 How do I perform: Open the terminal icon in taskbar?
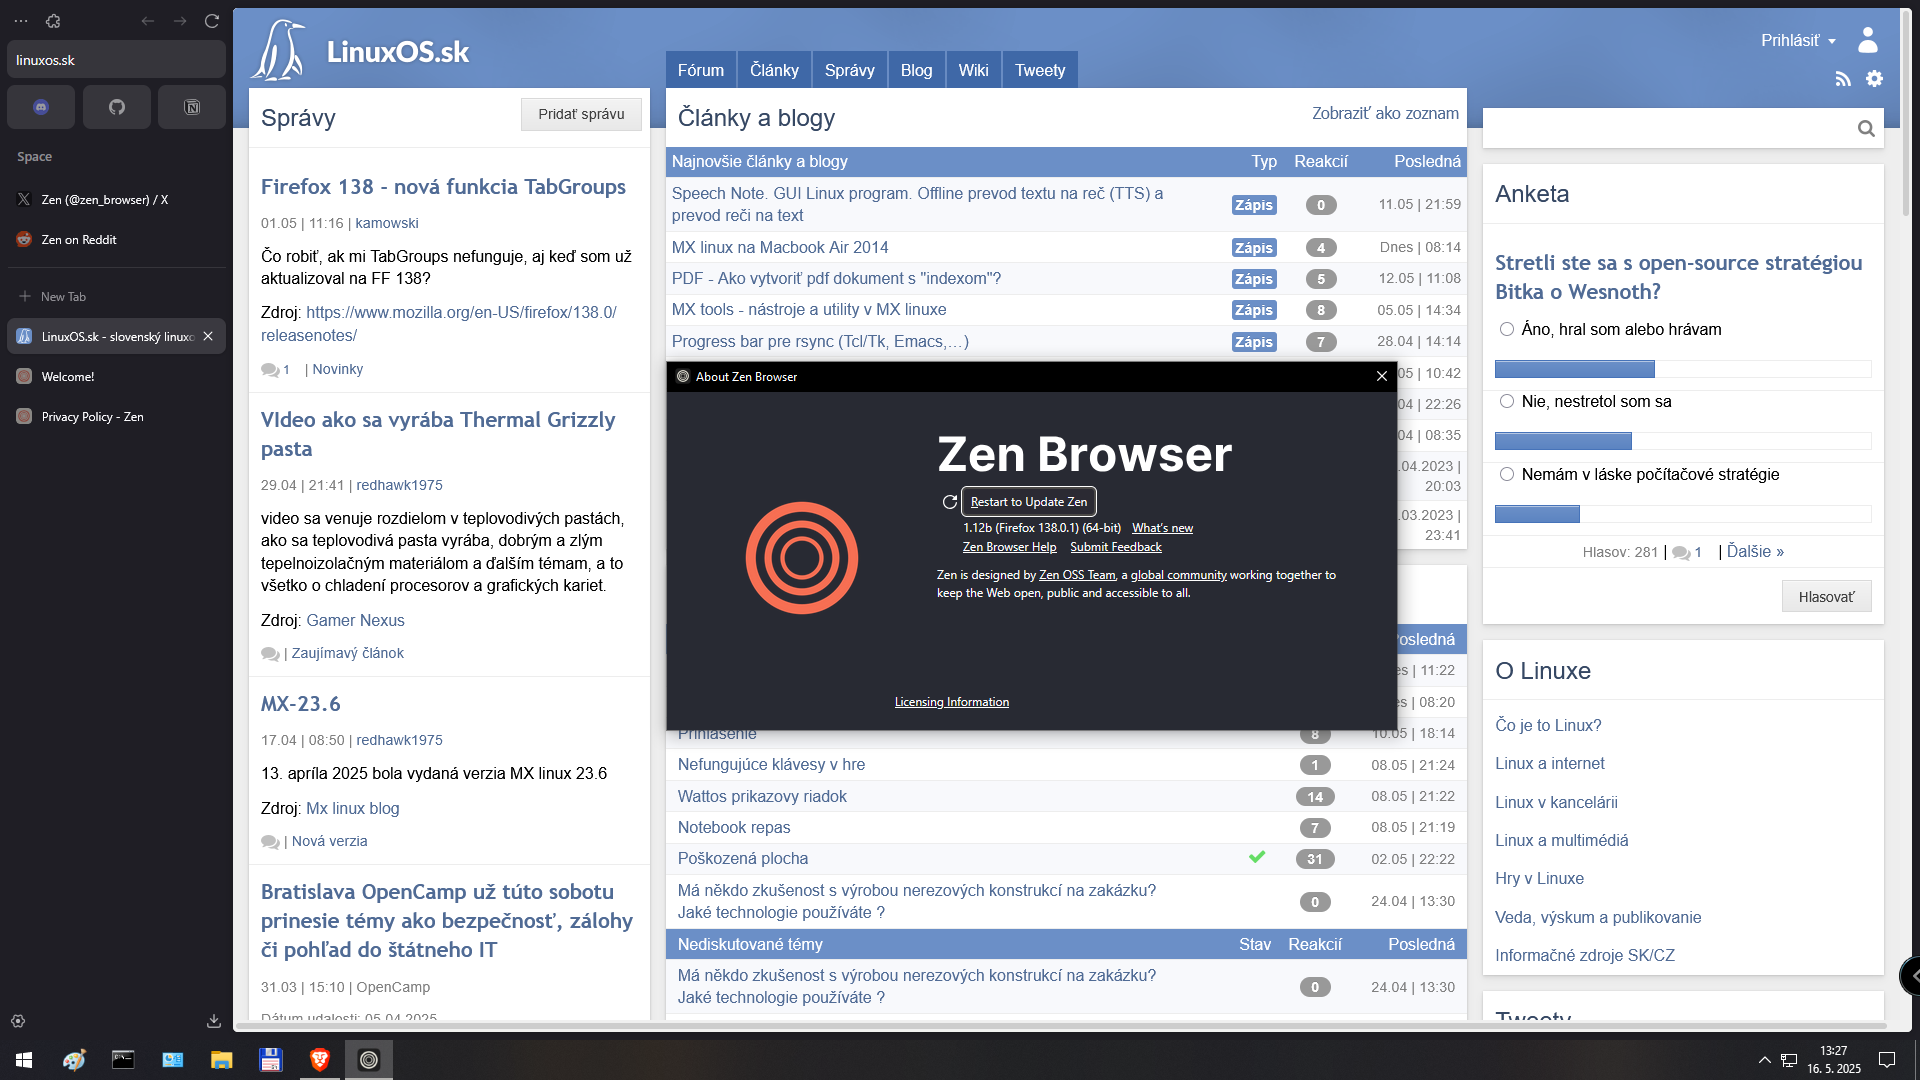tap(123, 1060)
